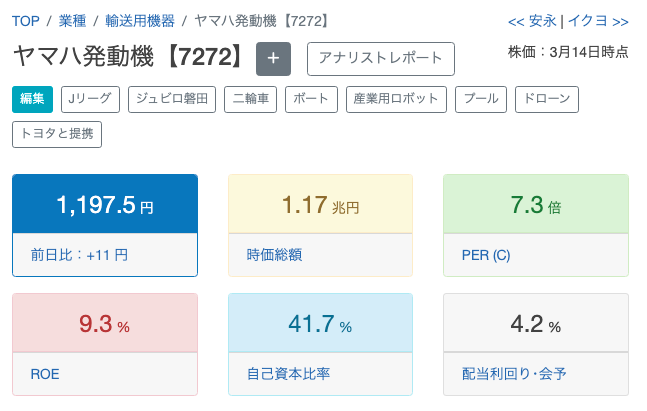
Task: Go to the 業種 breadcrumb link
Action: click(72, 21)
